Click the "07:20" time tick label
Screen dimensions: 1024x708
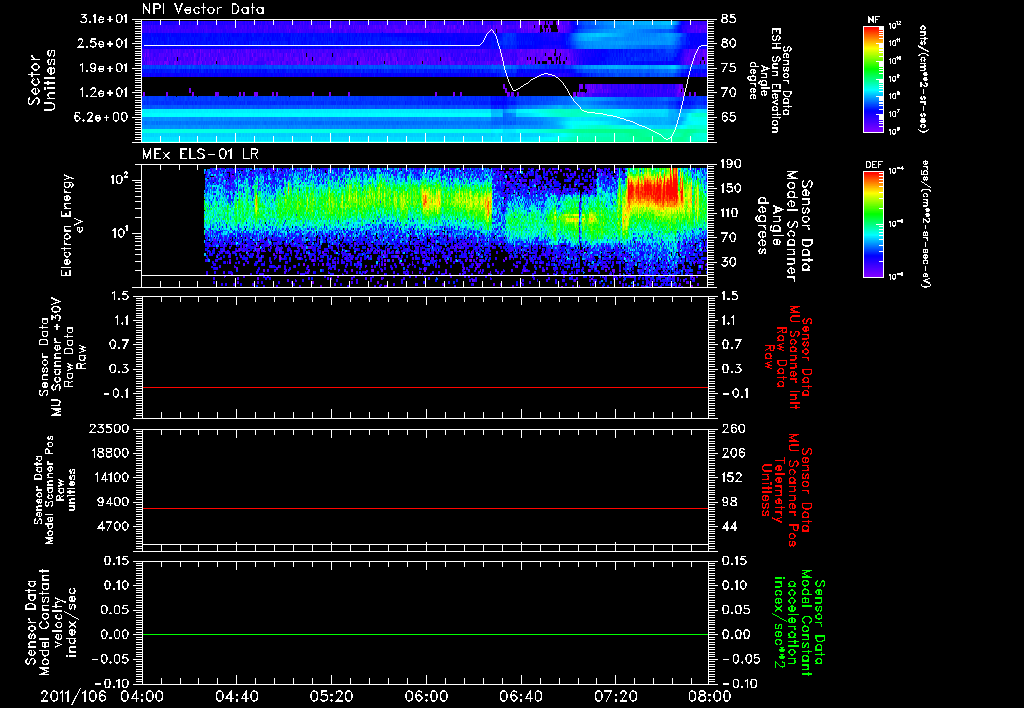point(615,696)
